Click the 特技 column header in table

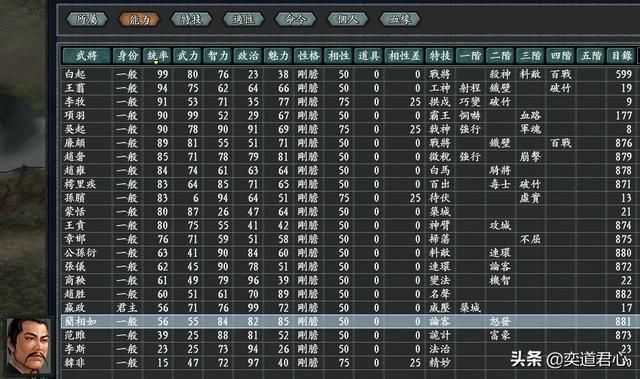pos(440,55)
